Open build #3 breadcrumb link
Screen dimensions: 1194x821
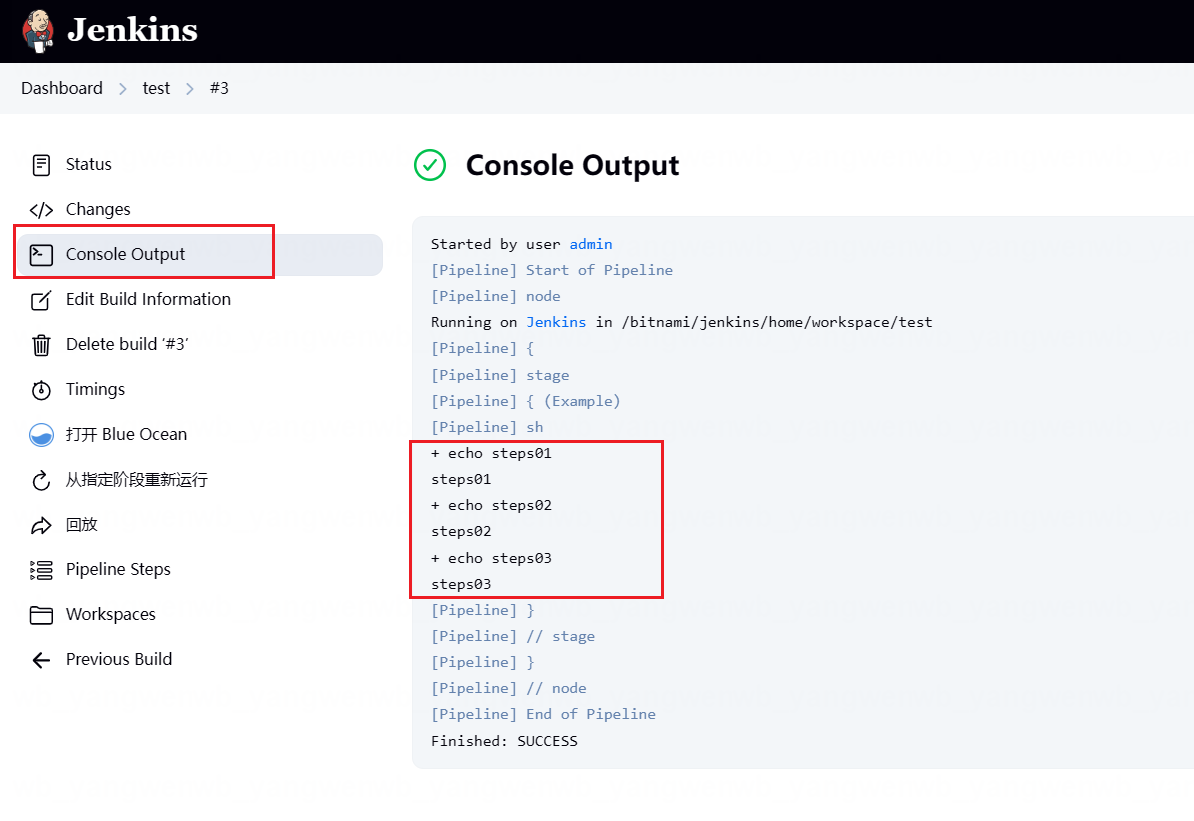coord(219,88)
